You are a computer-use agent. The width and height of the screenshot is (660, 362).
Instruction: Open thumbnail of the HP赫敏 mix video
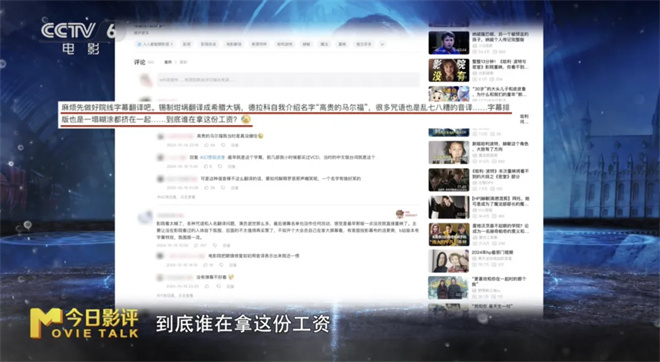click(x=449, y=207)
